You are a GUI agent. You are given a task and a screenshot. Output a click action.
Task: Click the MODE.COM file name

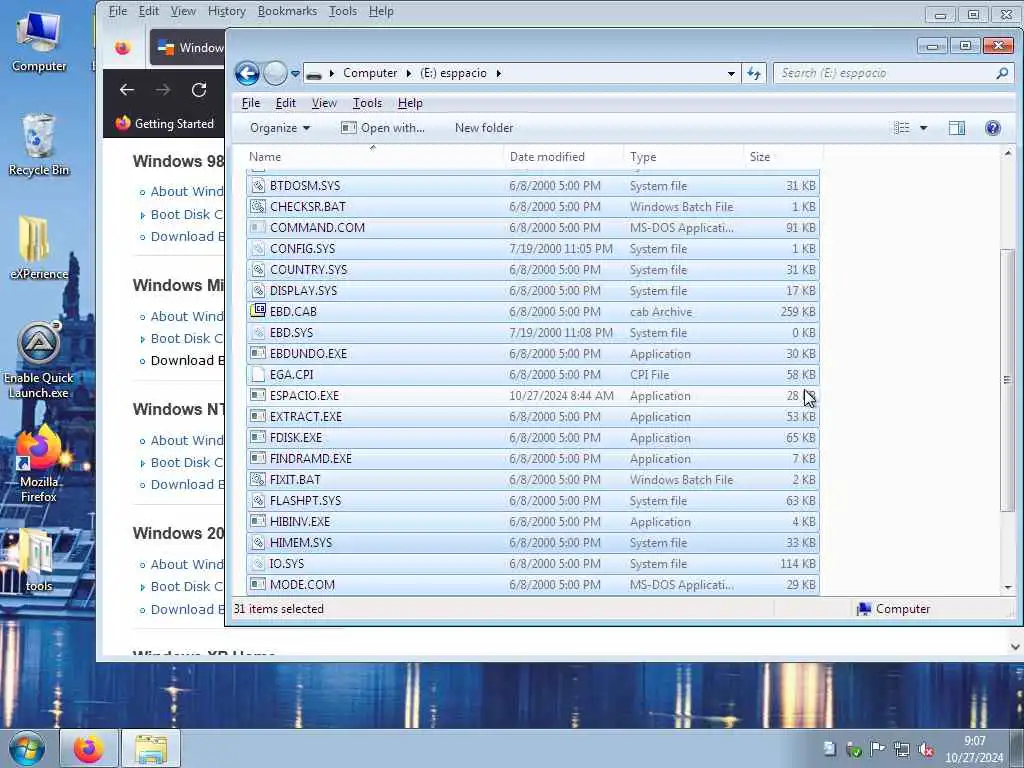(x=302, y=584)
